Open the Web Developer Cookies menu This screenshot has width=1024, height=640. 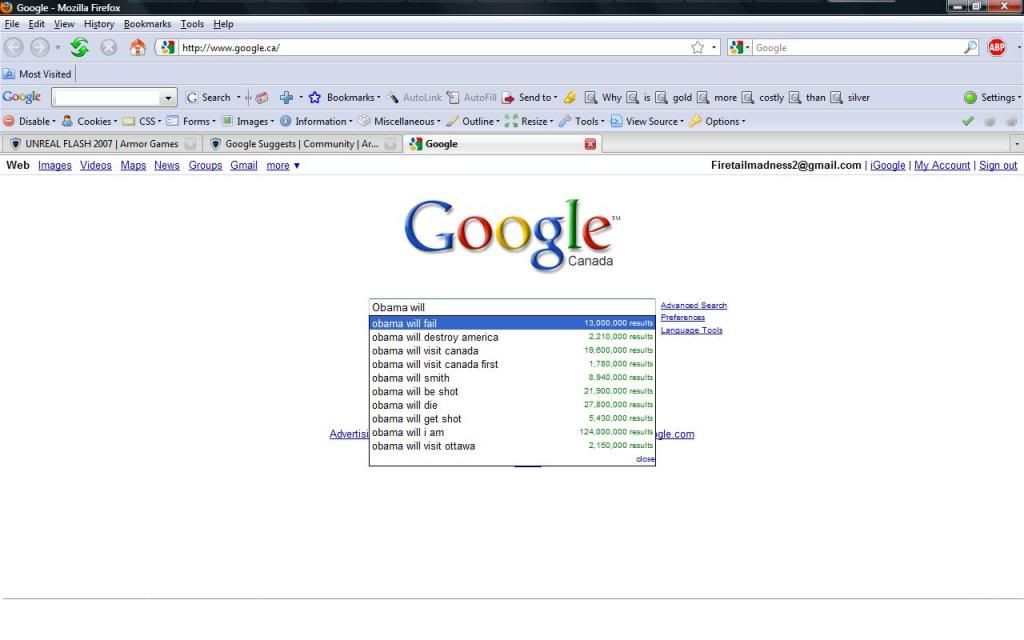click(x=89, y=121)
